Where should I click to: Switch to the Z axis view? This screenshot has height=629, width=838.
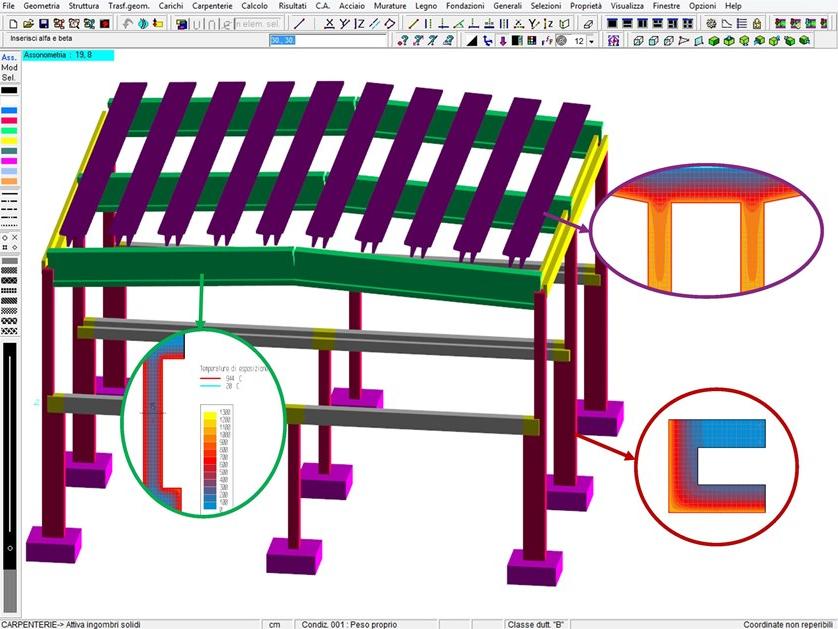click(x=359, y=23)
